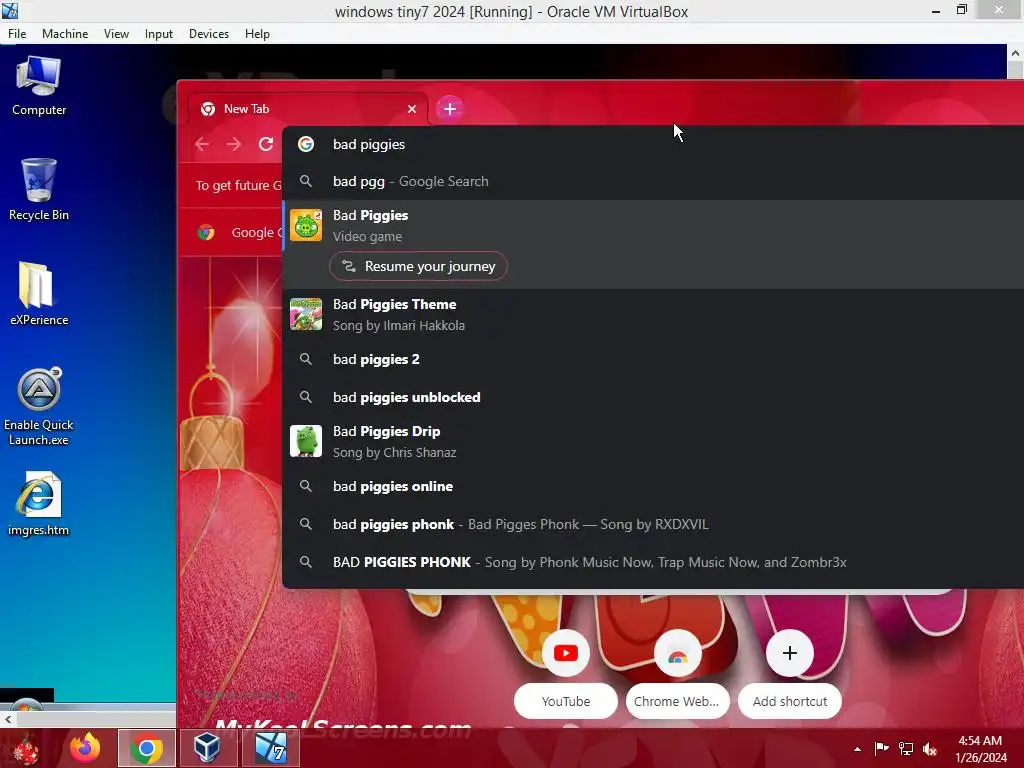Screen dimensions: 1024x768
Task: Click the Google G icon in omnibox
Action: click(306, 144)
